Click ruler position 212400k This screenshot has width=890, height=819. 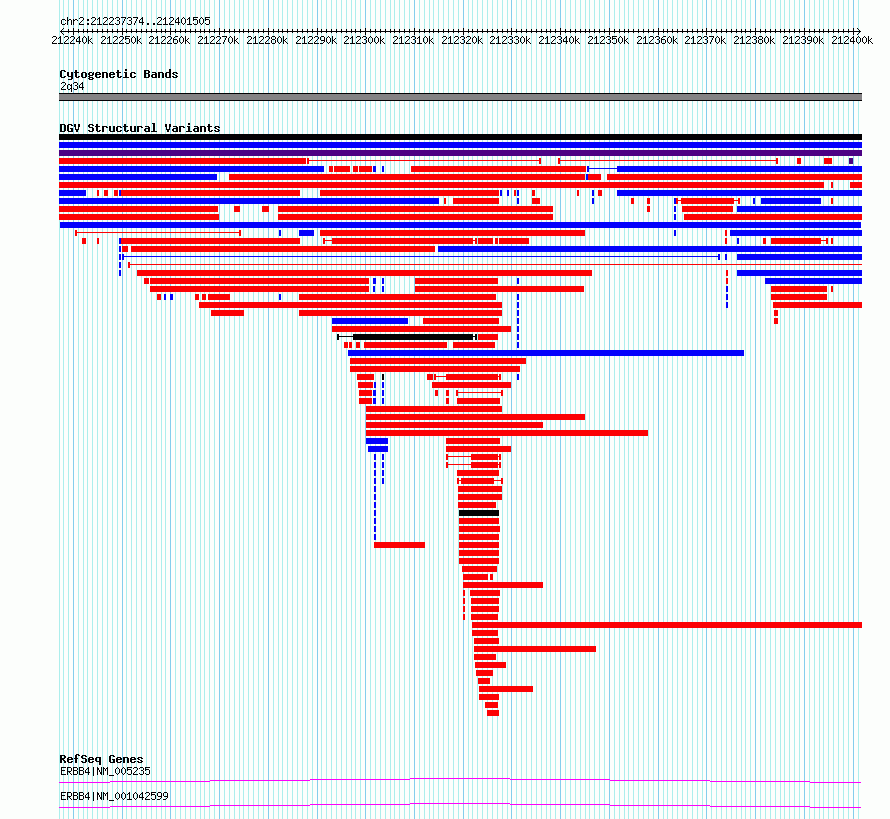coord(852,40)
